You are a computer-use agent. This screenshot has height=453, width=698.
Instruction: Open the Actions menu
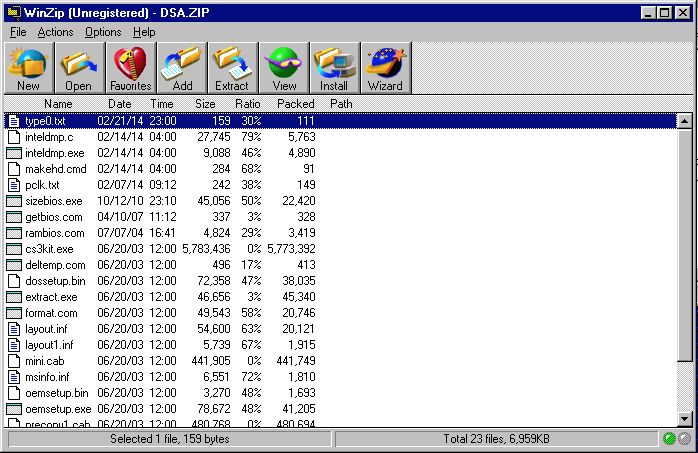coord(55,32)
